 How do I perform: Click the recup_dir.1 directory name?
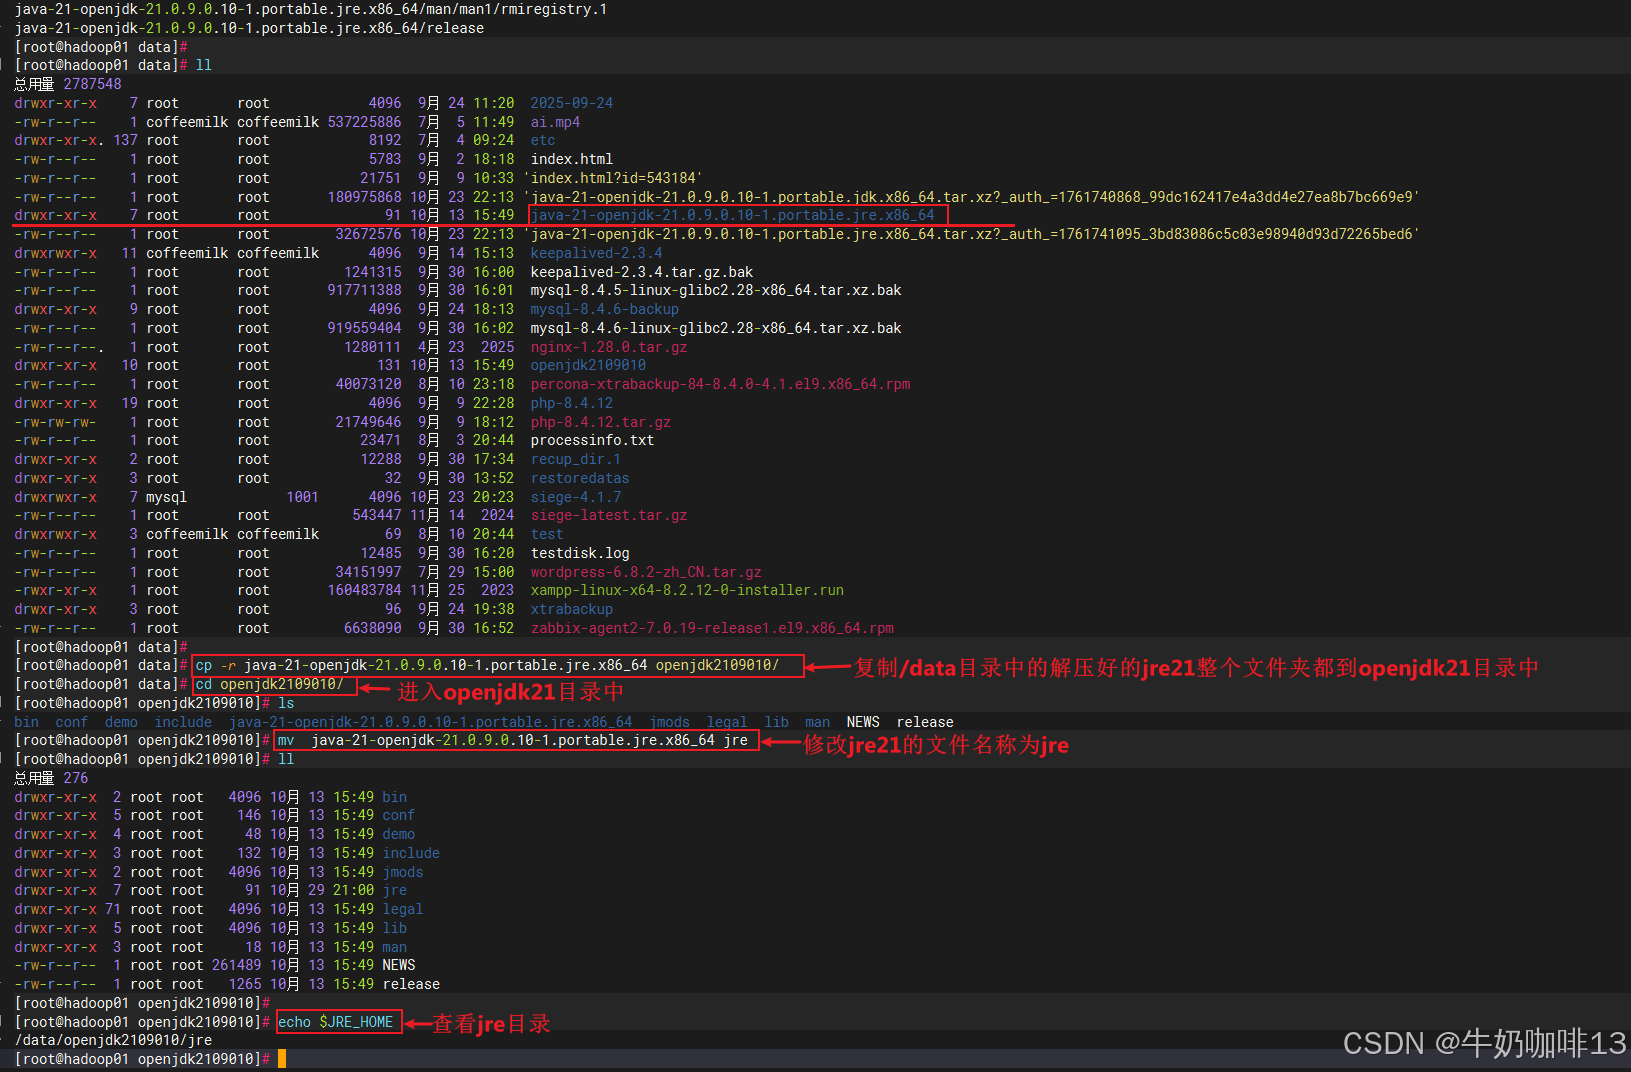(x=575, y=459)
